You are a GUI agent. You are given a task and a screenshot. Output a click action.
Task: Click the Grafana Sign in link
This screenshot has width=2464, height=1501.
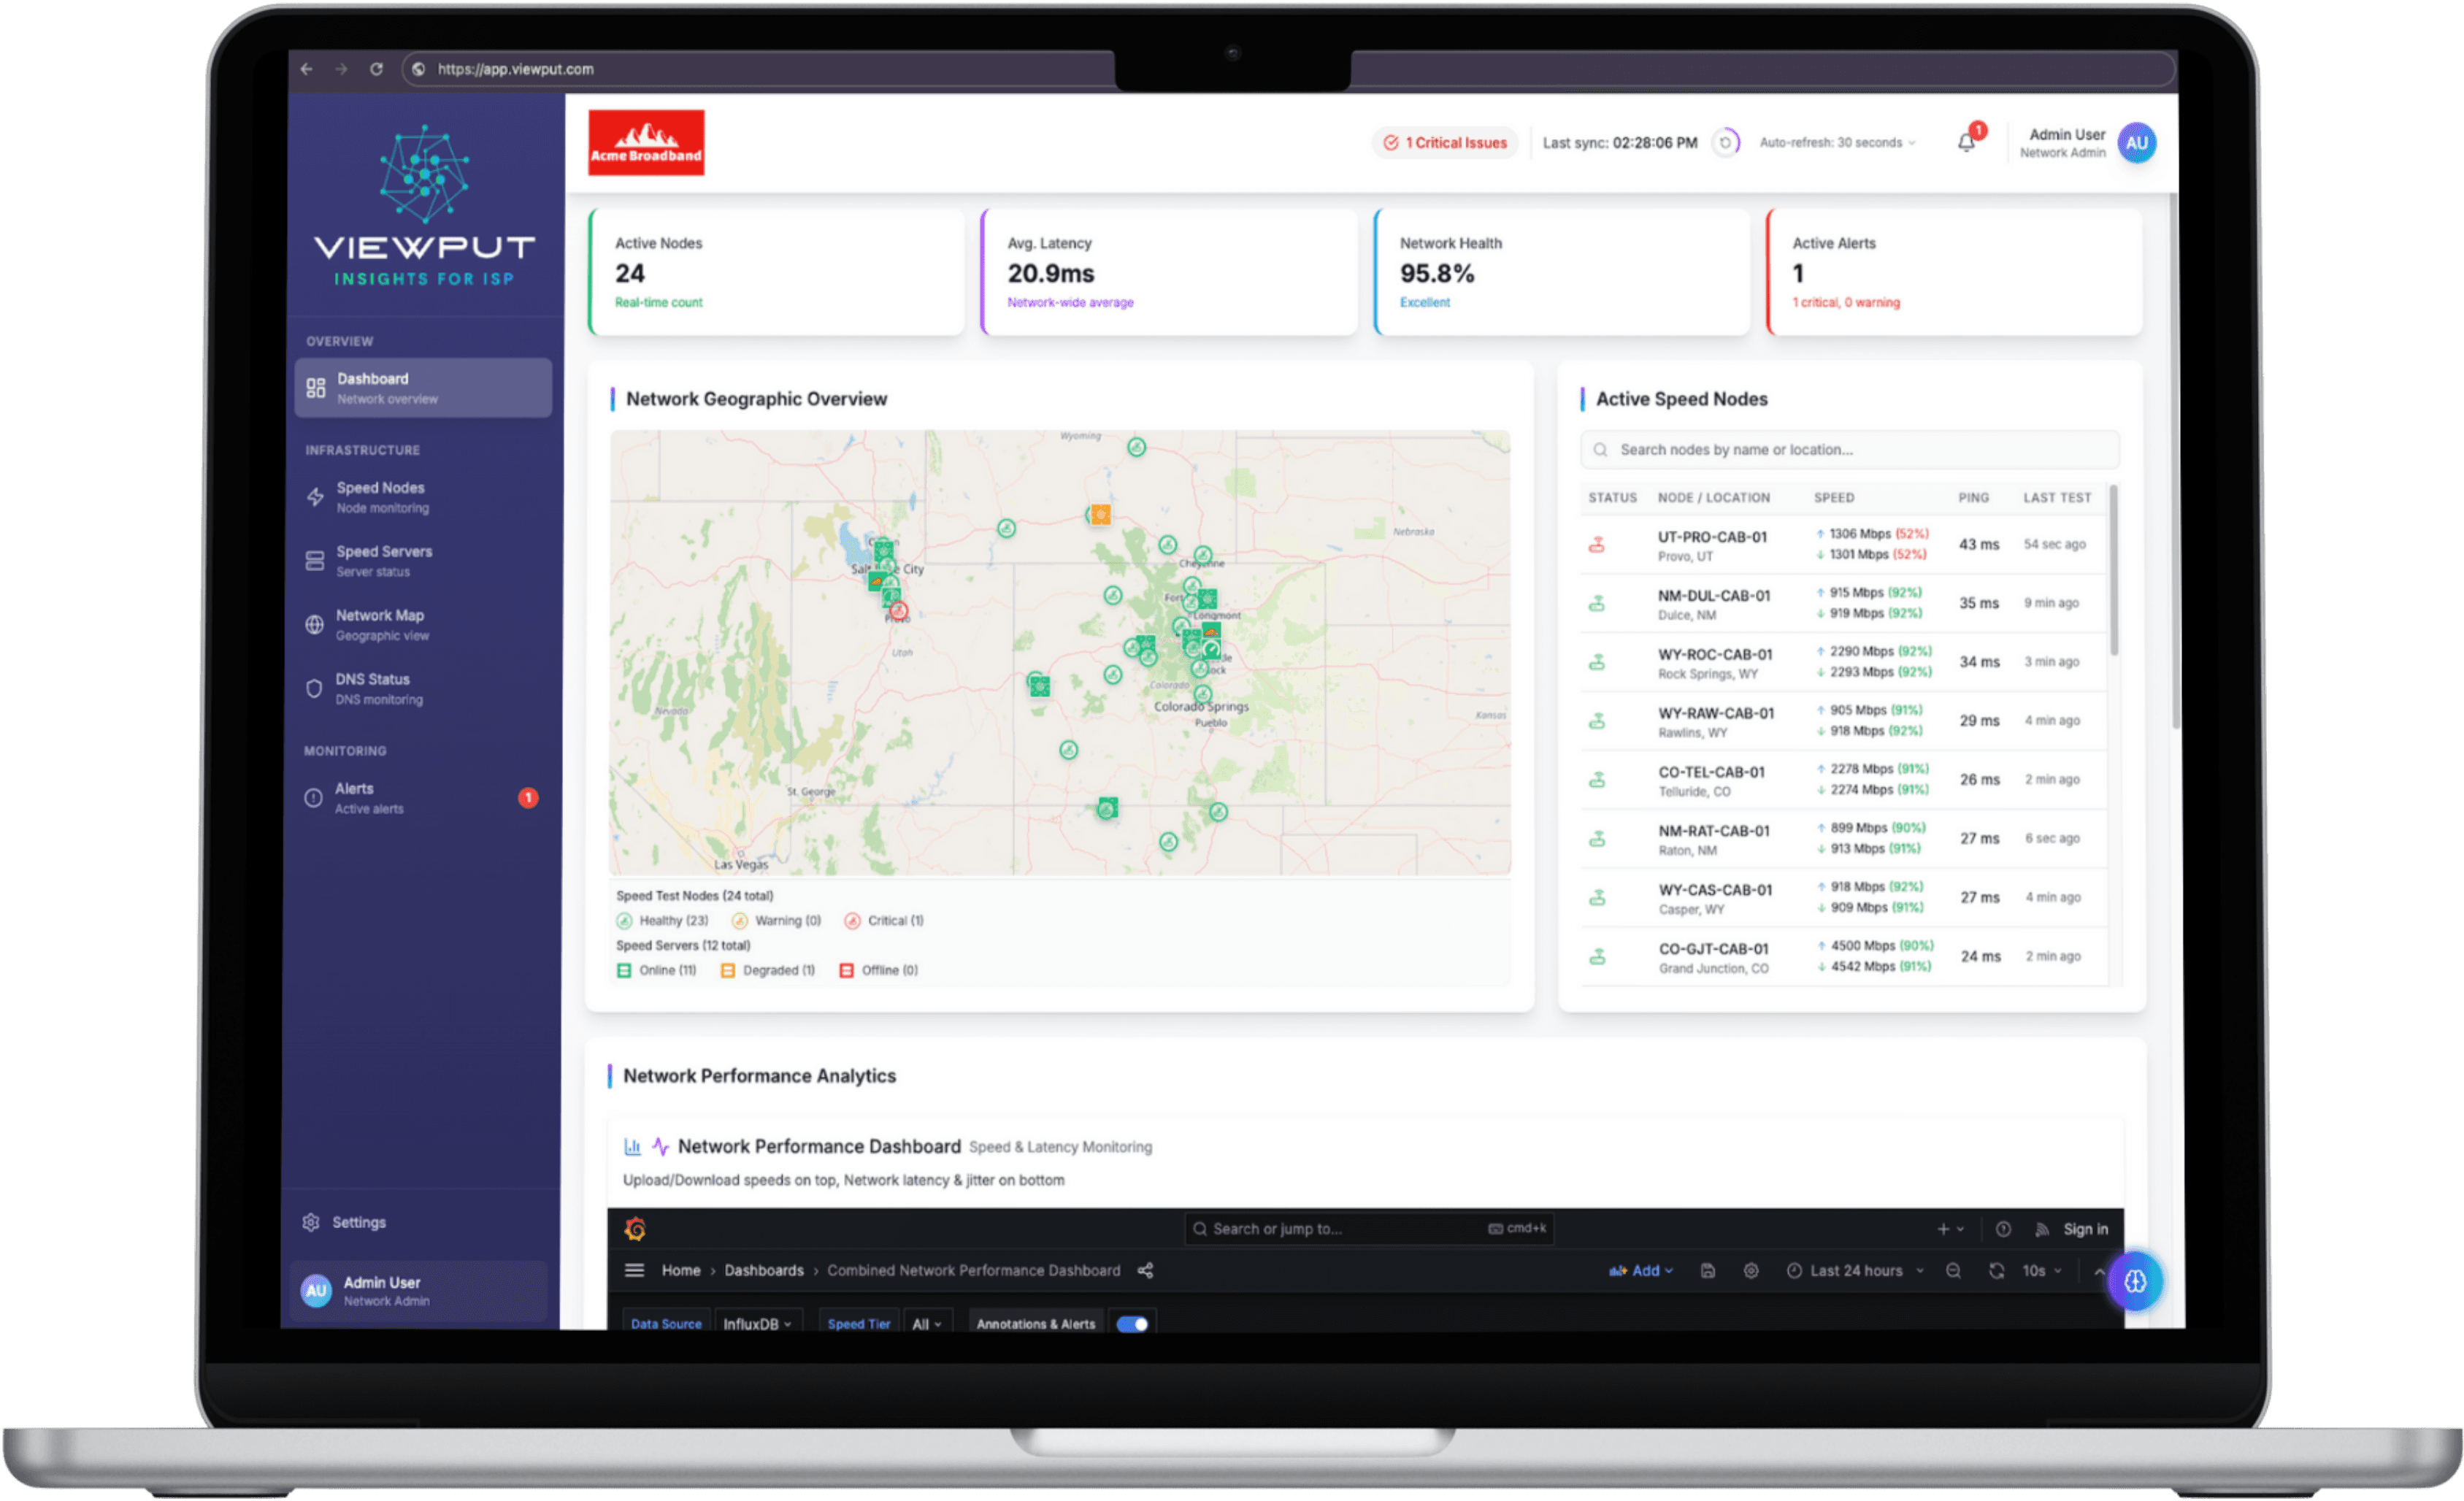point(2085,1229)
